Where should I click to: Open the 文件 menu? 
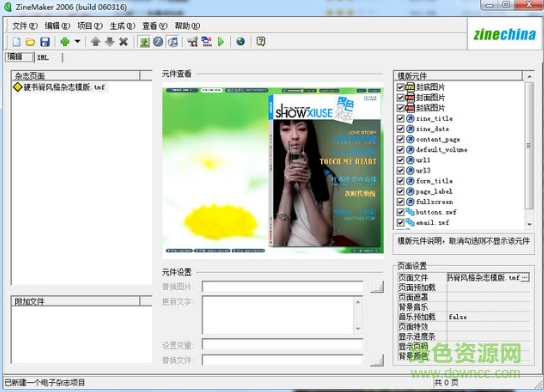(x=25, y=26)
